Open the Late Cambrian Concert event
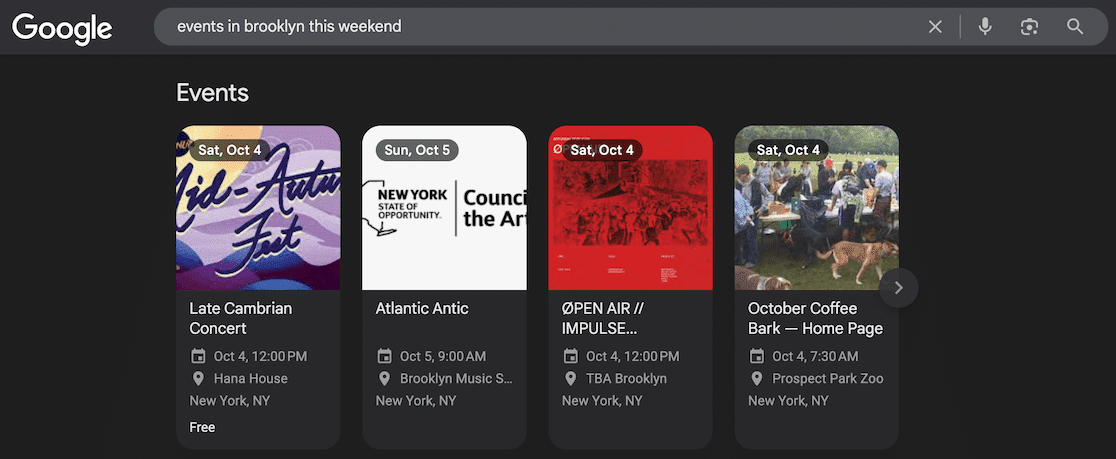Screen dimensions: 1116x459 [240, 318]
